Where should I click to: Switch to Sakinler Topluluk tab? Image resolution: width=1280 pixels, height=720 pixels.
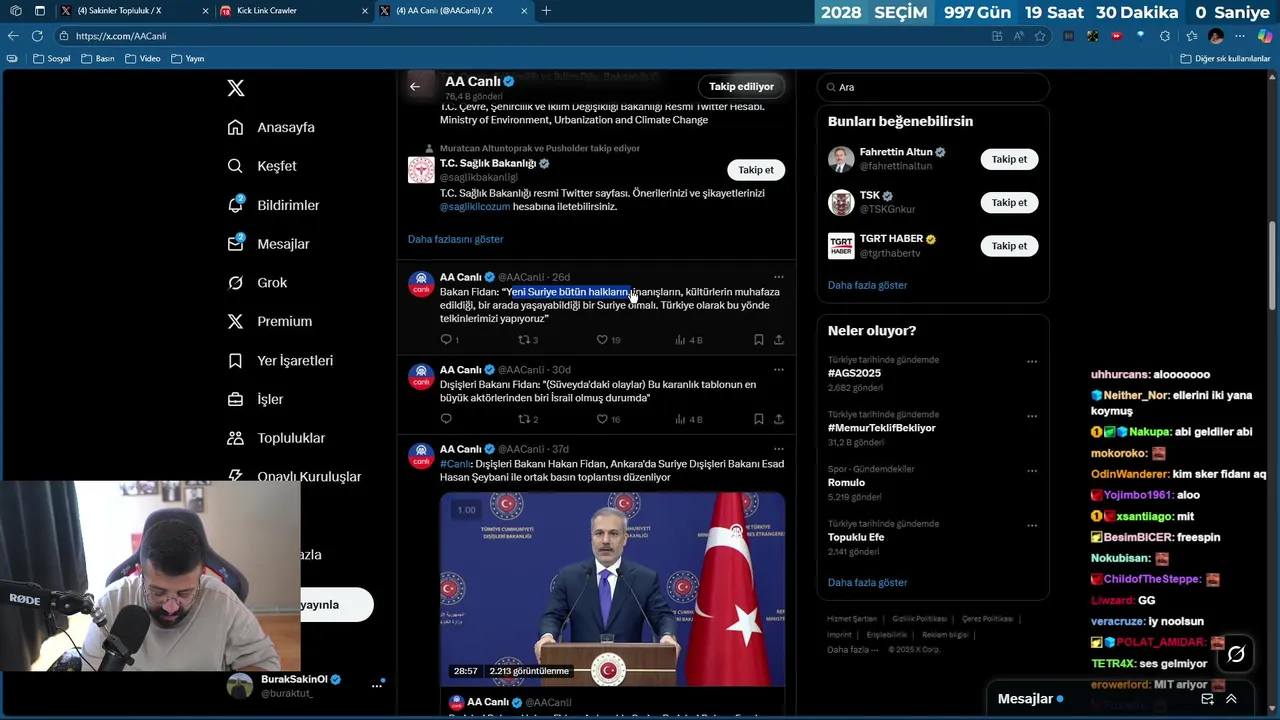(x=135, y=11)
